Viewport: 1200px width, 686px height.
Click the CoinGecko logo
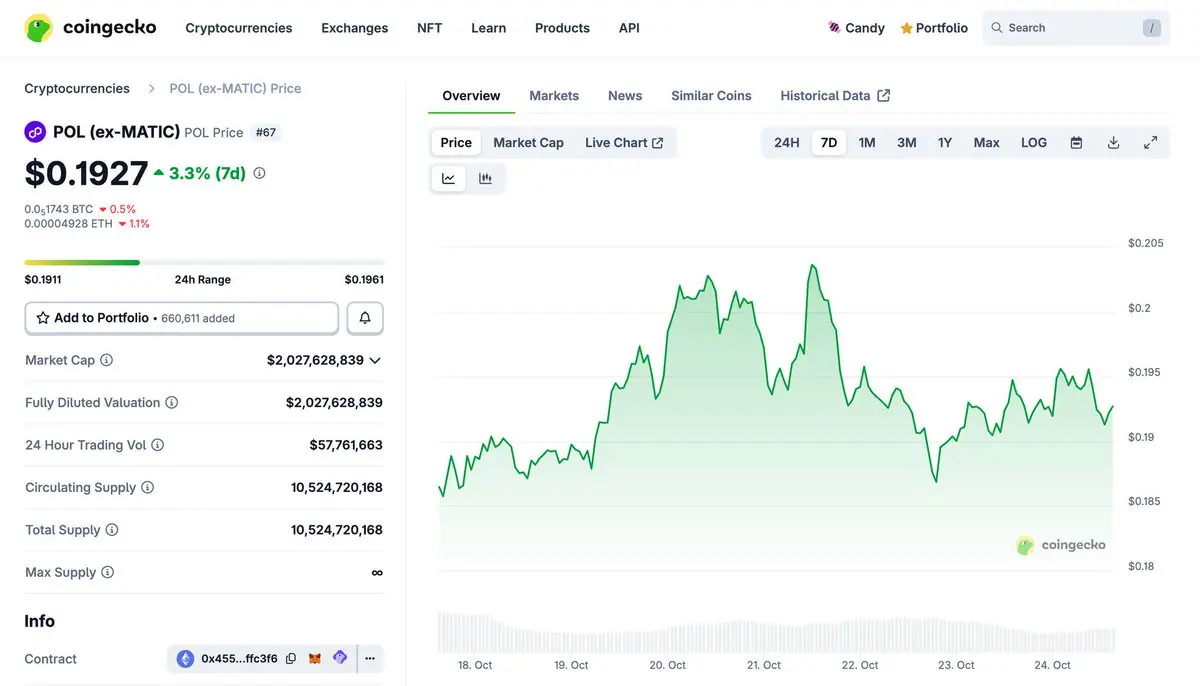click(91, 28)
